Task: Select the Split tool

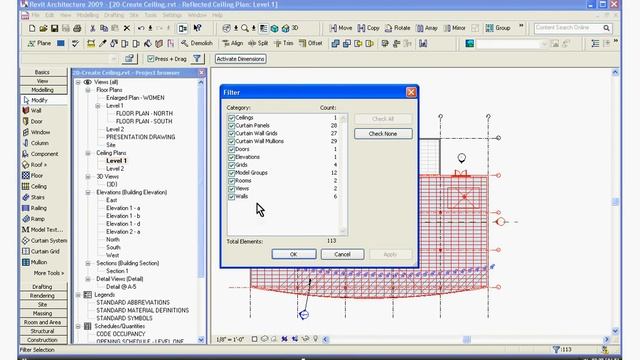Action: pyautogui.click(x=258, y=43)
